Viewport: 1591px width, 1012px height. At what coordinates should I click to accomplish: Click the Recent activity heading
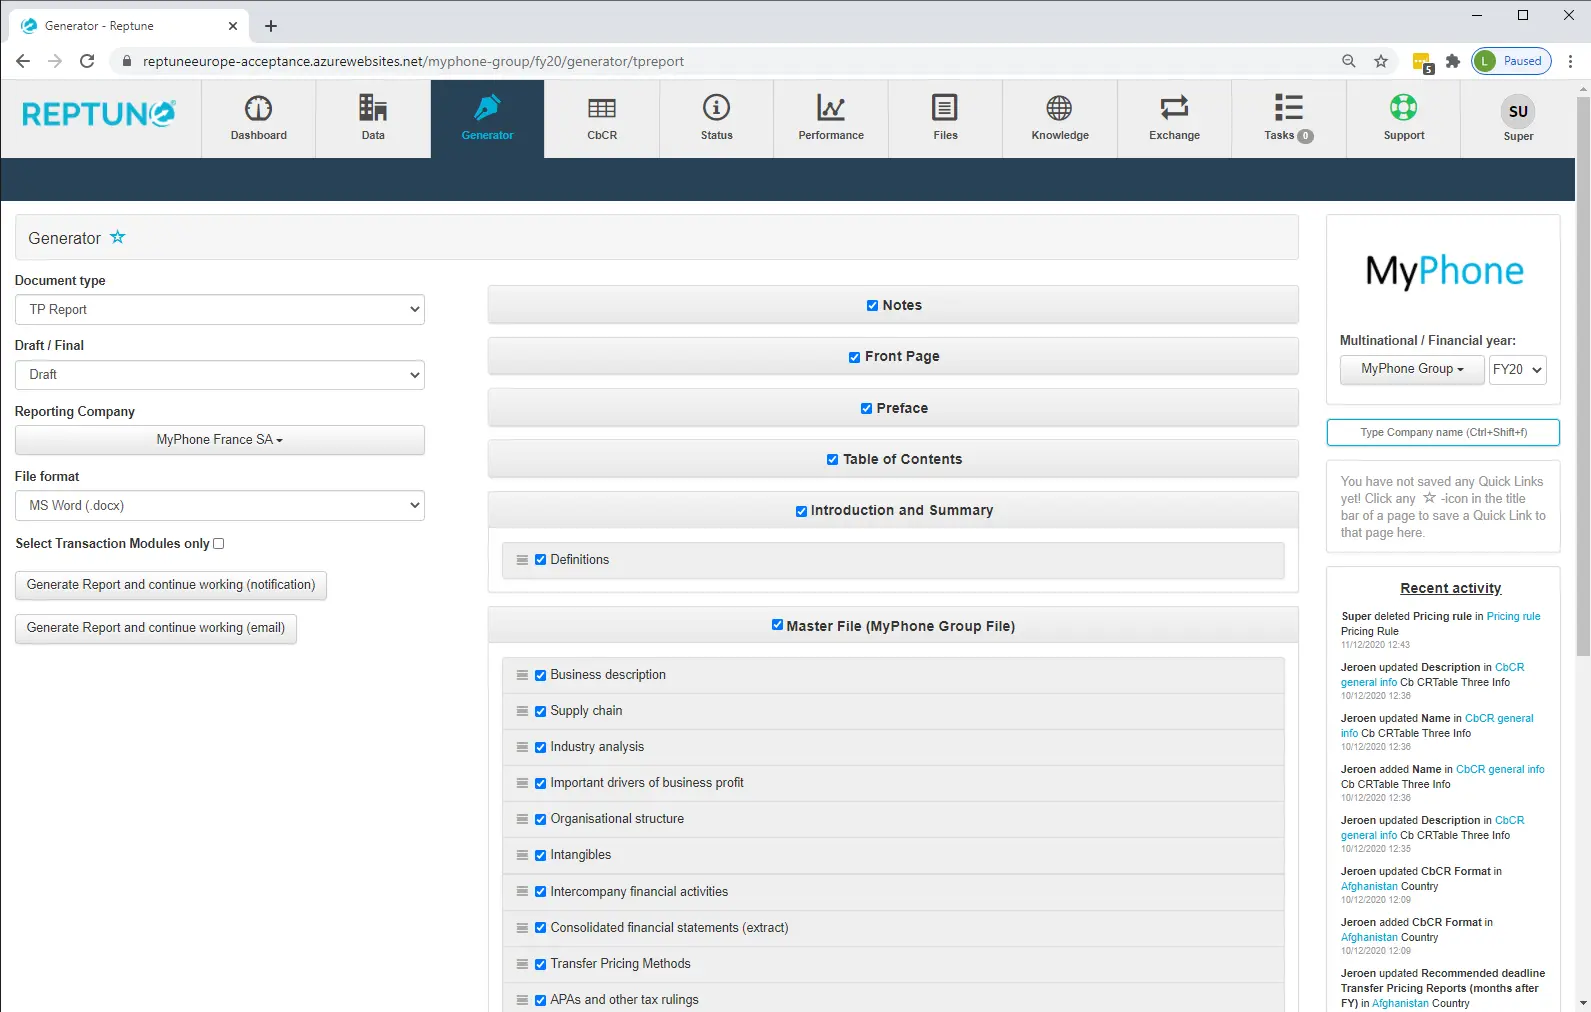coord(1450,589)
